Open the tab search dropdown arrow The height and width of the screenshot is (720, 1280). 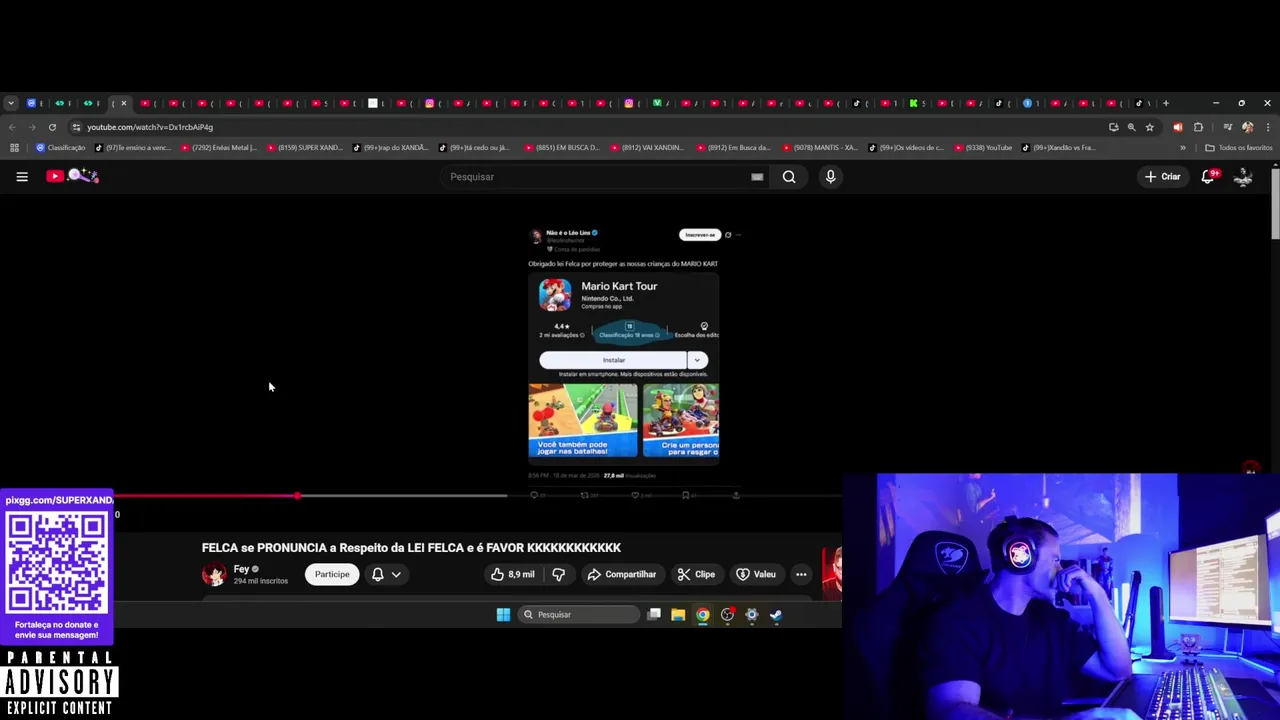coord(10,103)
